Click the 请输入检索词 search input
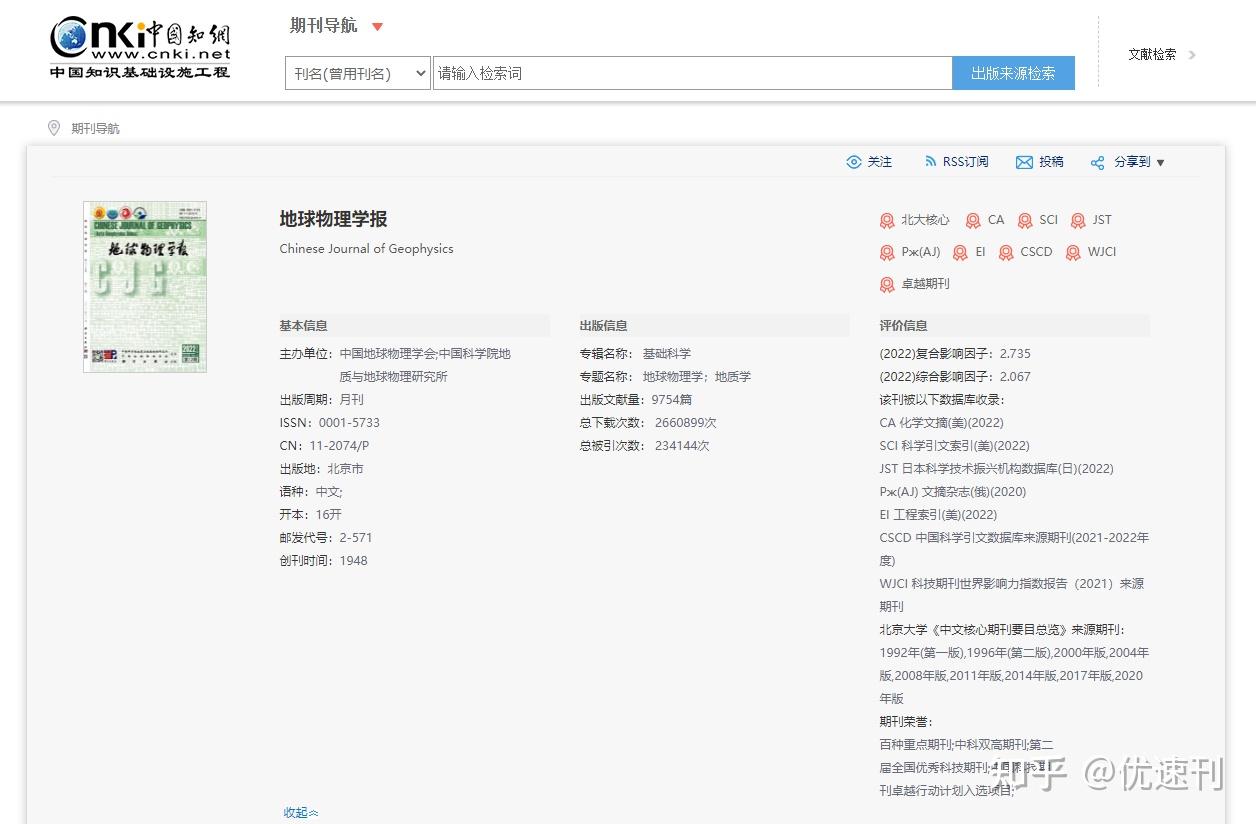Image resolution: width=1256 pixels, height=824 pixels. (x=692, y=73)
